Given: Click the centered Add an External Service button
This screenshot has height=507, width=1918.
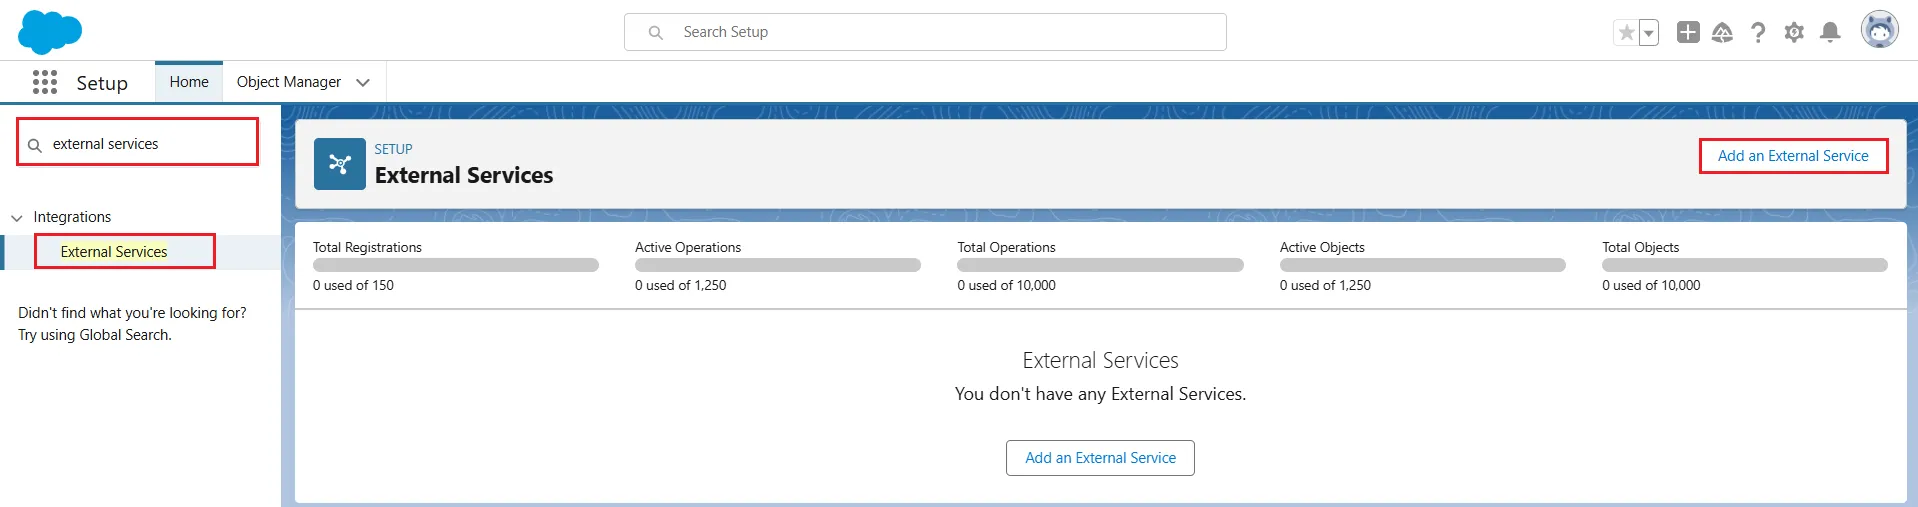Looking at the screenshot, I should point(1100,458).
